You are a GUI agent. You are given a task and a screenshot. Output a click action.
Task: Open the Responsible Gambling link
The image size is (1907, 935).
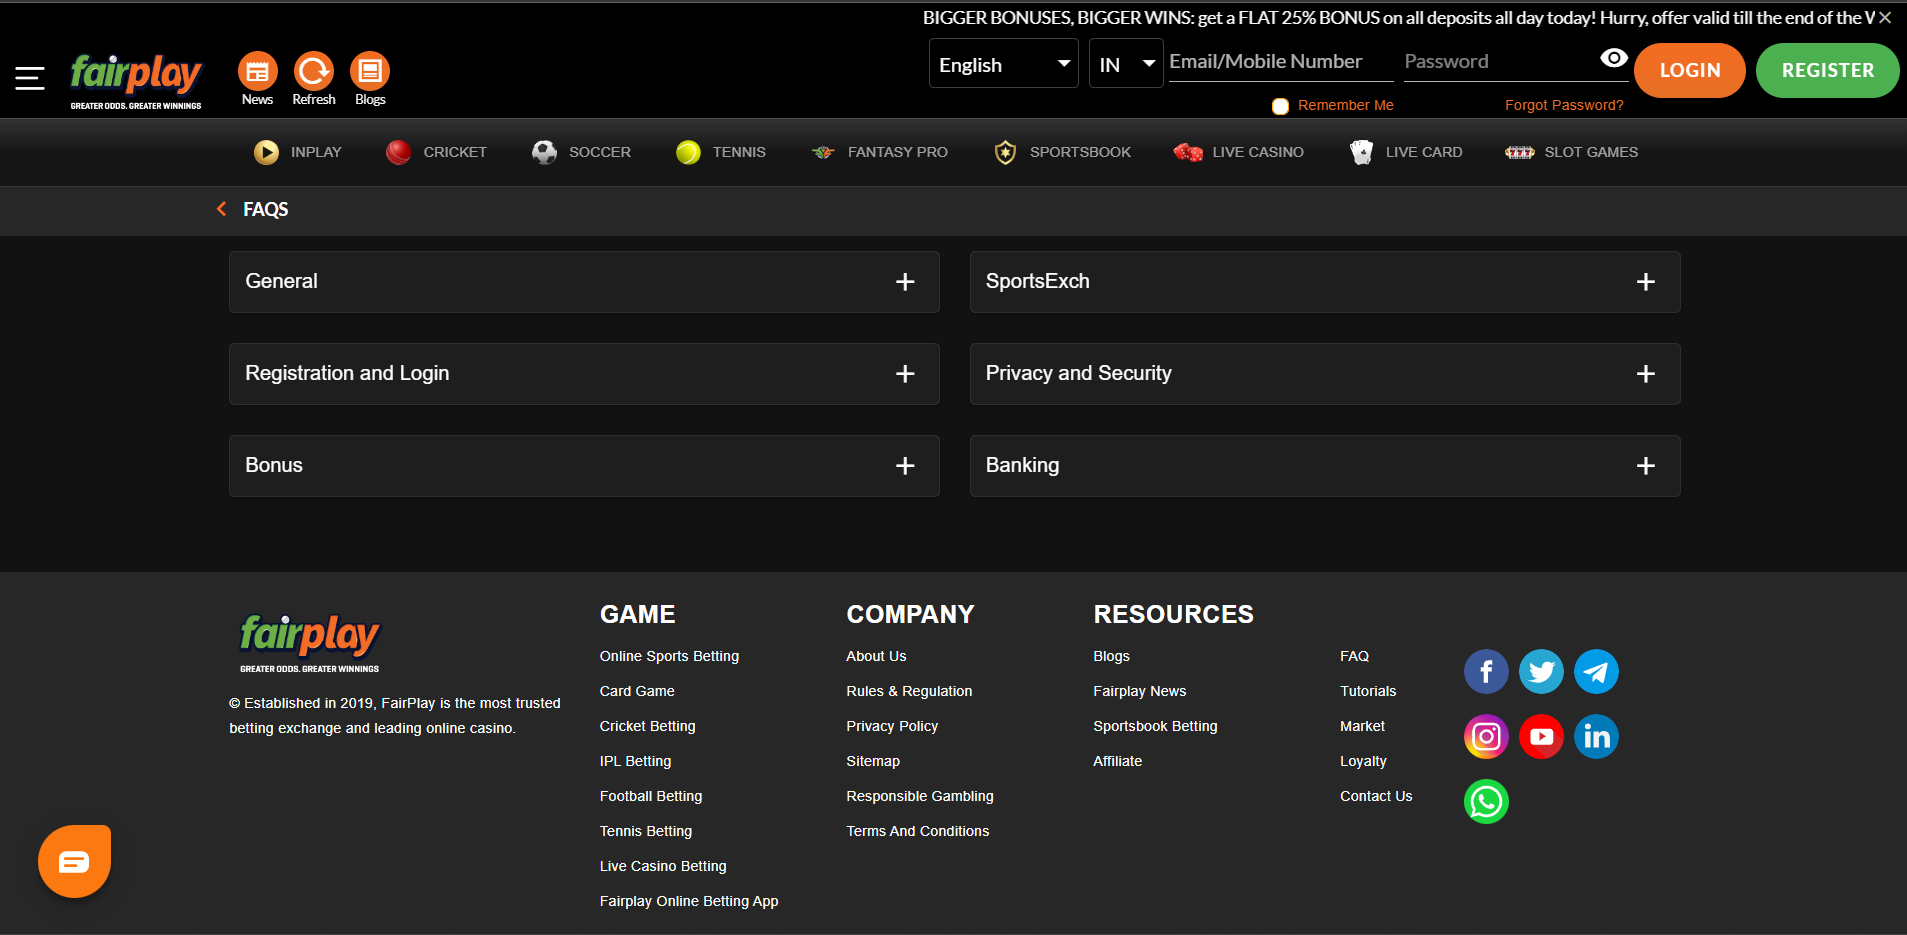tap(920, 796)
